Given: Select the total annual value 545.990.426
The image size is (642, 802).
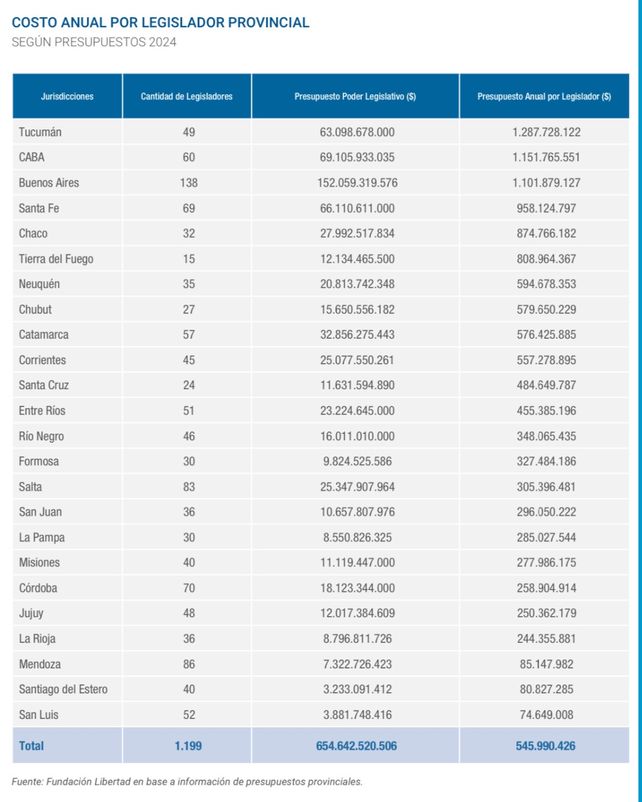Looking at the screenshot, I should [543, 745].
